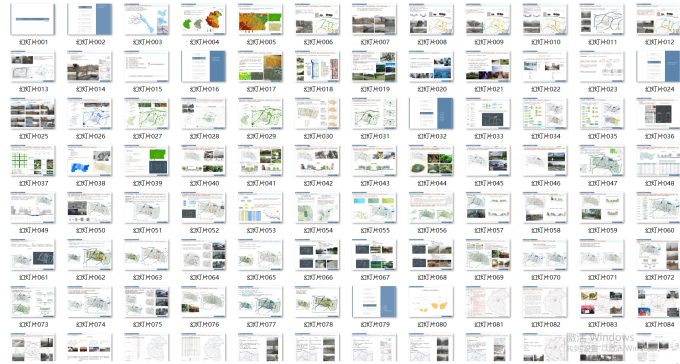Click the file name 幻灯片012

point(659,42)
